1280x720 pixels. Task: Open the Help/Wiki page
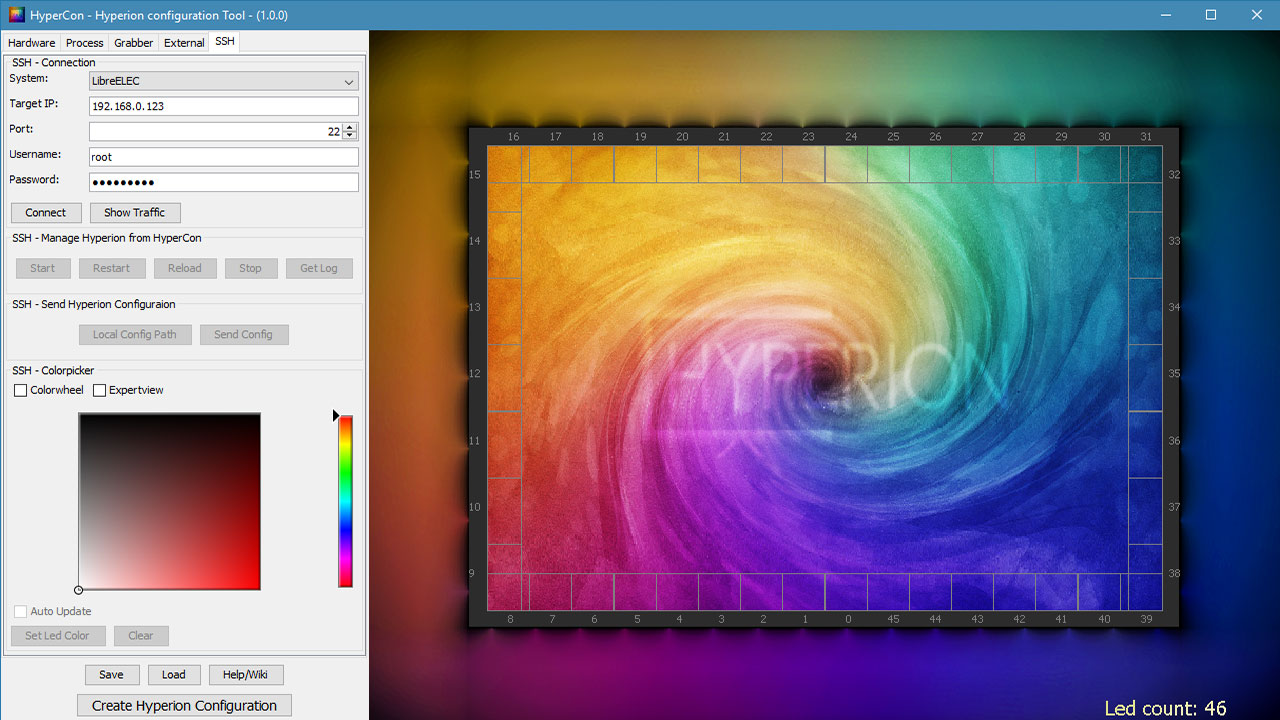pos(246,675)
